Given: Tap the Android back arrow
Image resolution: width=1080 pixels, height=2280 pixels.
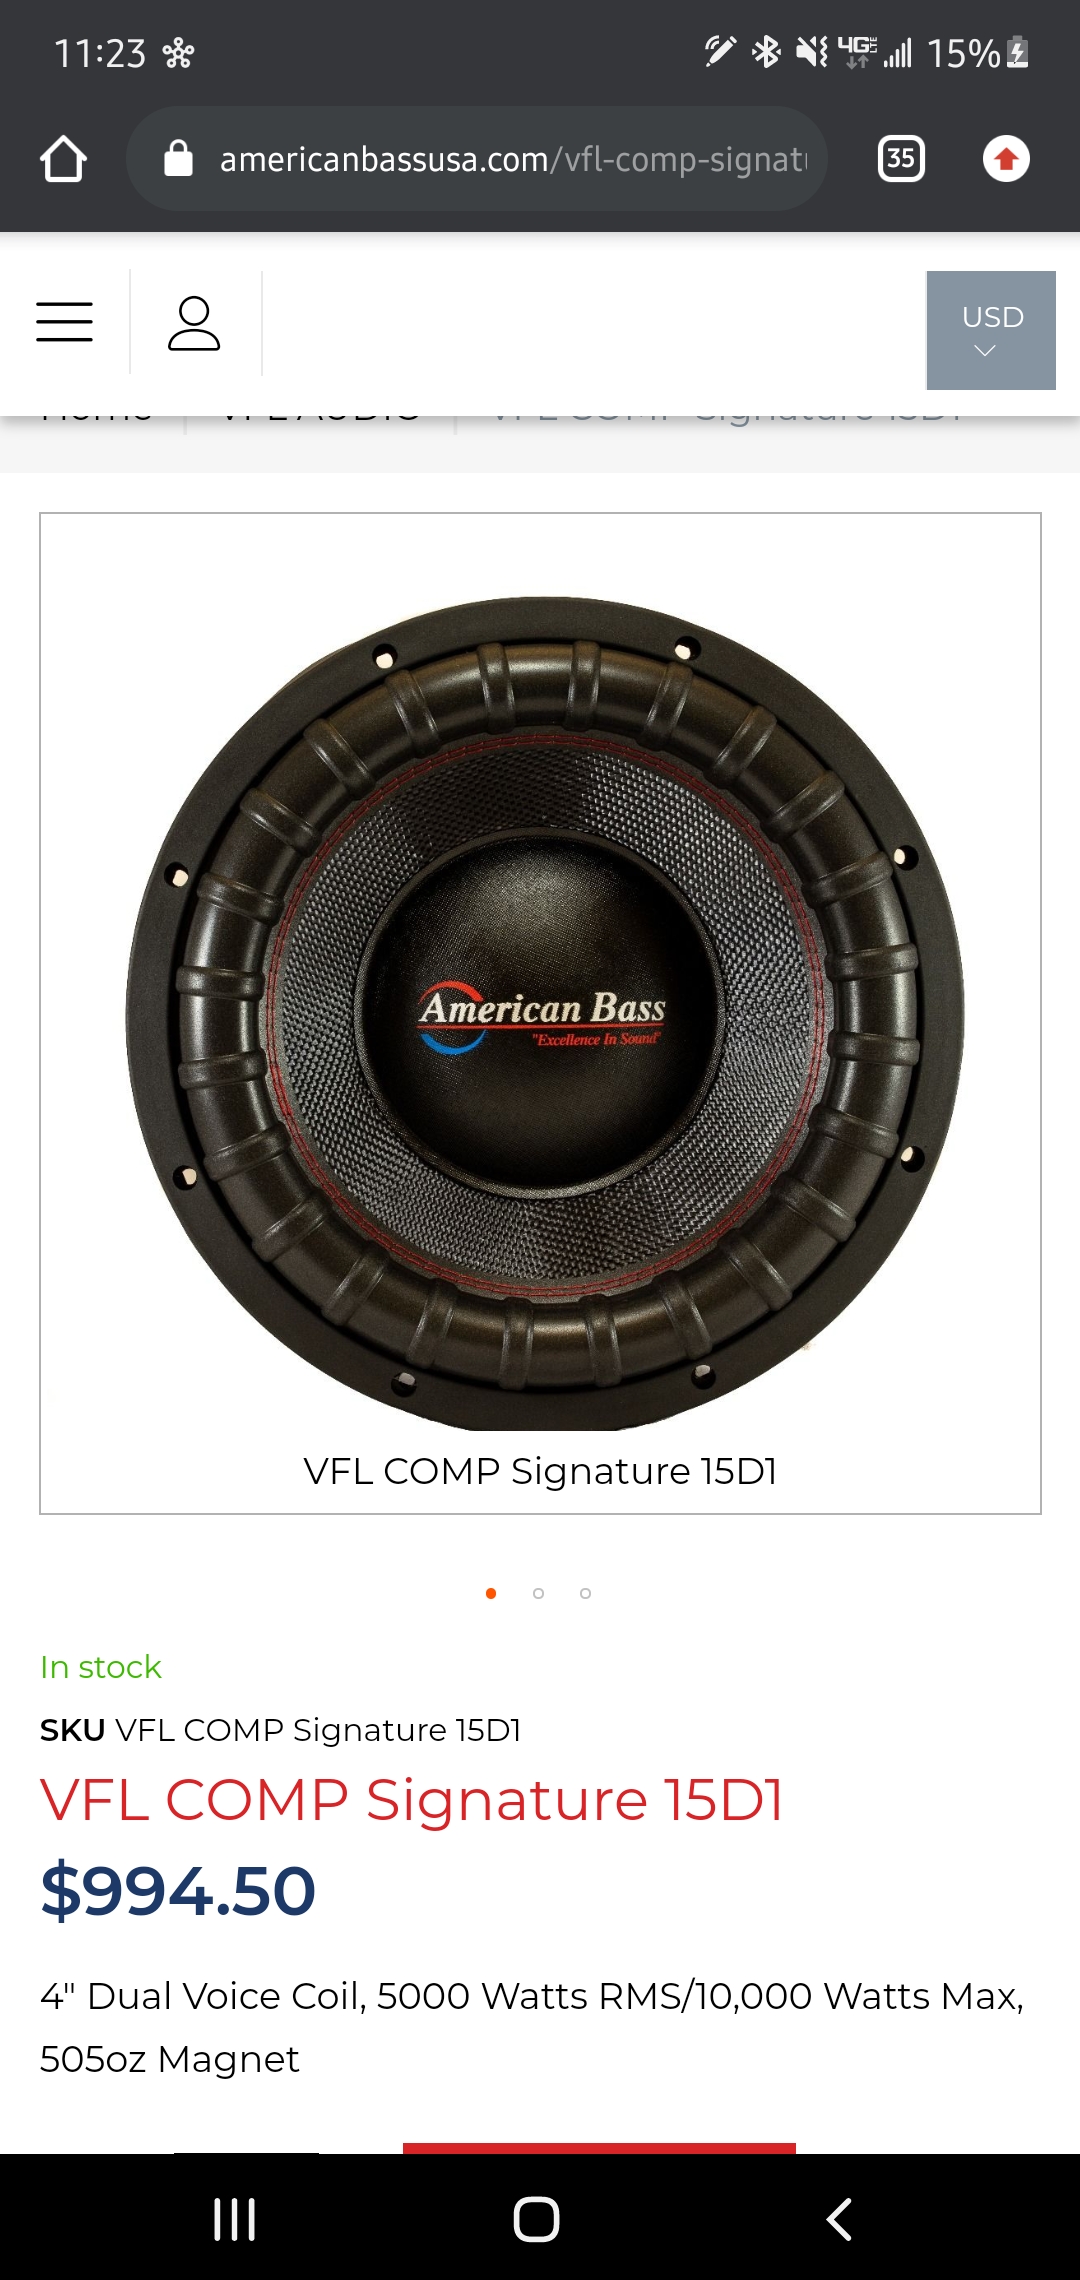Looking at the screenshot, I should coord(839,2219).
